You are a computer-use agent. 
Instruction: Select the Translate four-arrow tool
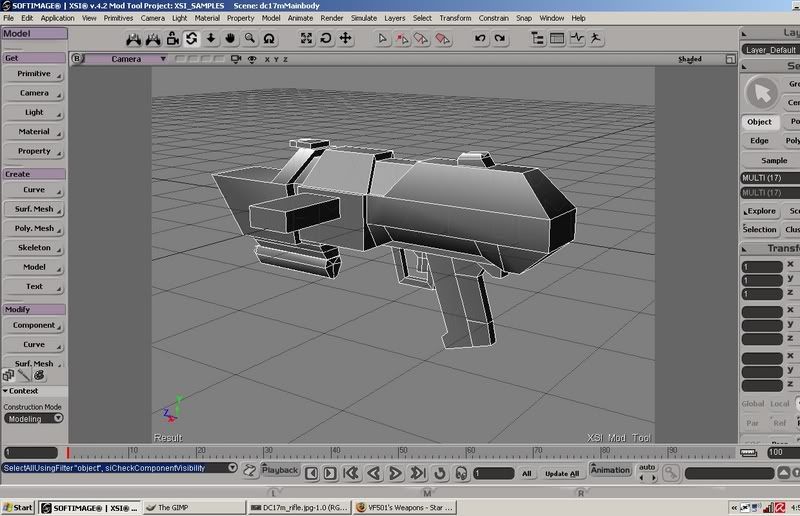[x=345, y=38]
